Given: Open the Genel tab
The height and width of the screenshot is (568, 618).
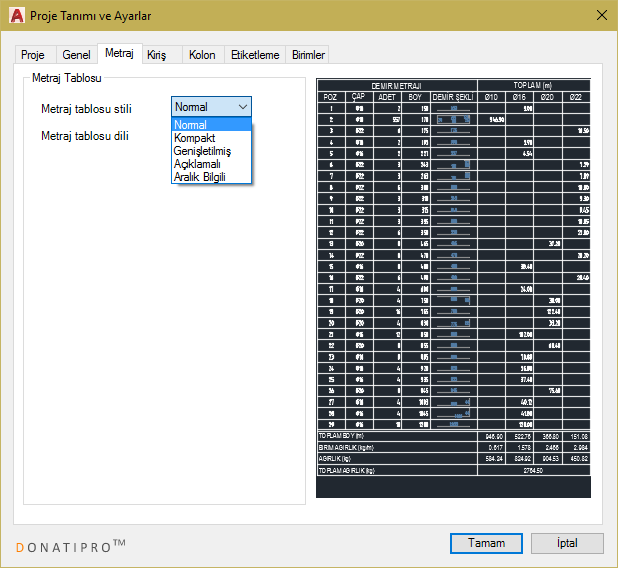Looking at the screenshot, I should tap(76, 55).
